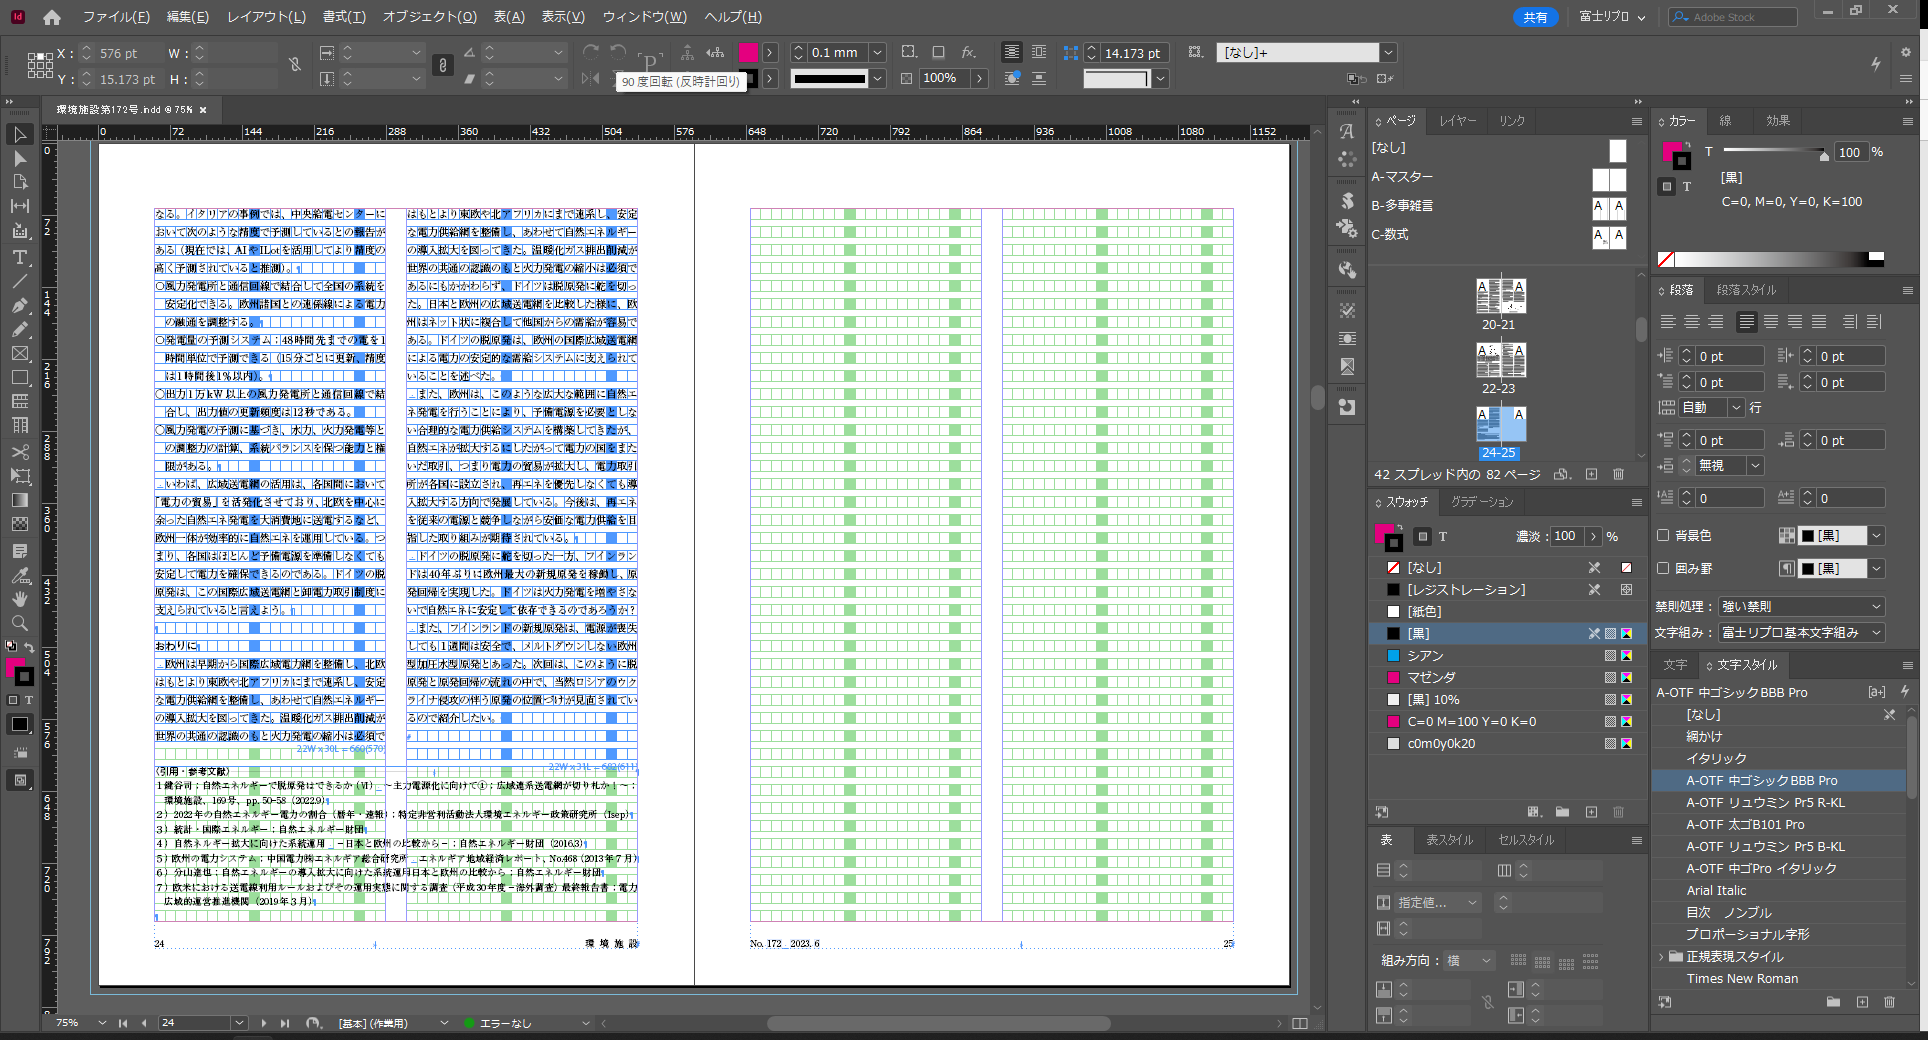This screenshot has width=1928, height=1040.
Task: Apply justify-left paragraph alignment
Action: point(1747,322)
